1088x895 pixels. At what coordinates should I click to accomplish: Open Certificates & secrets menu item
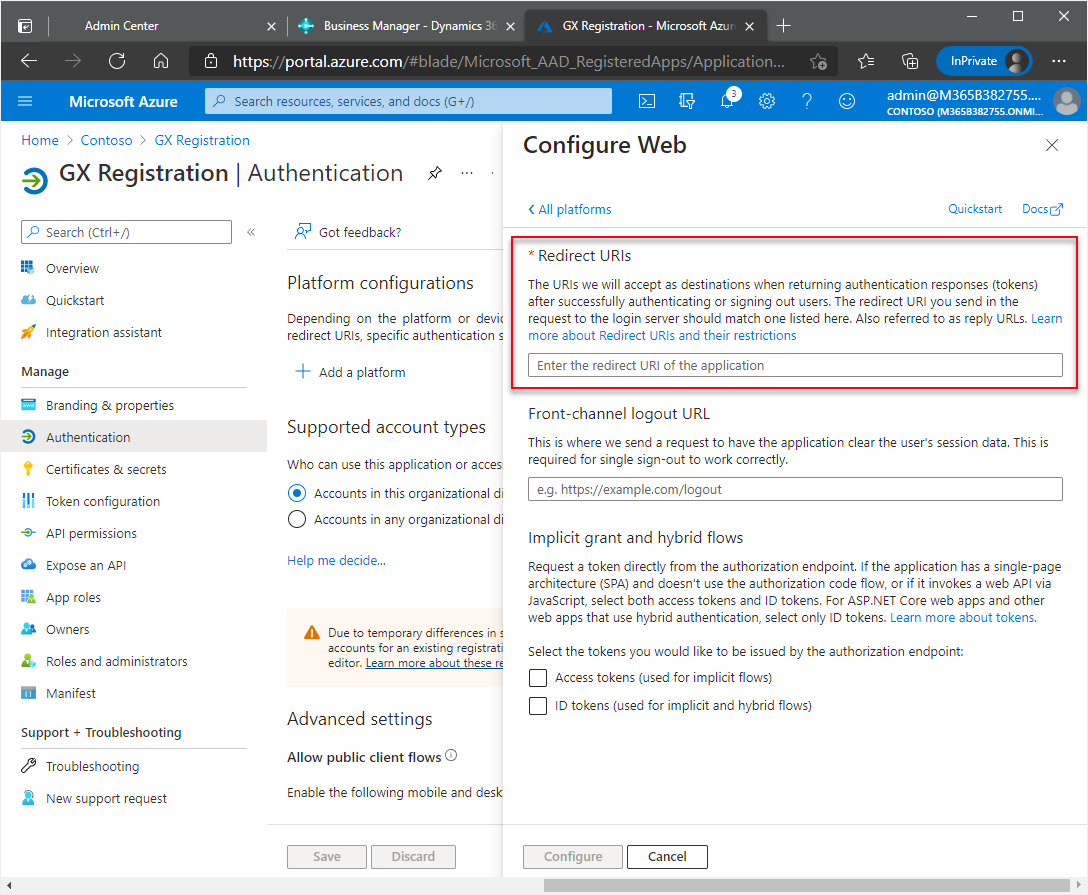pos(106,469)
